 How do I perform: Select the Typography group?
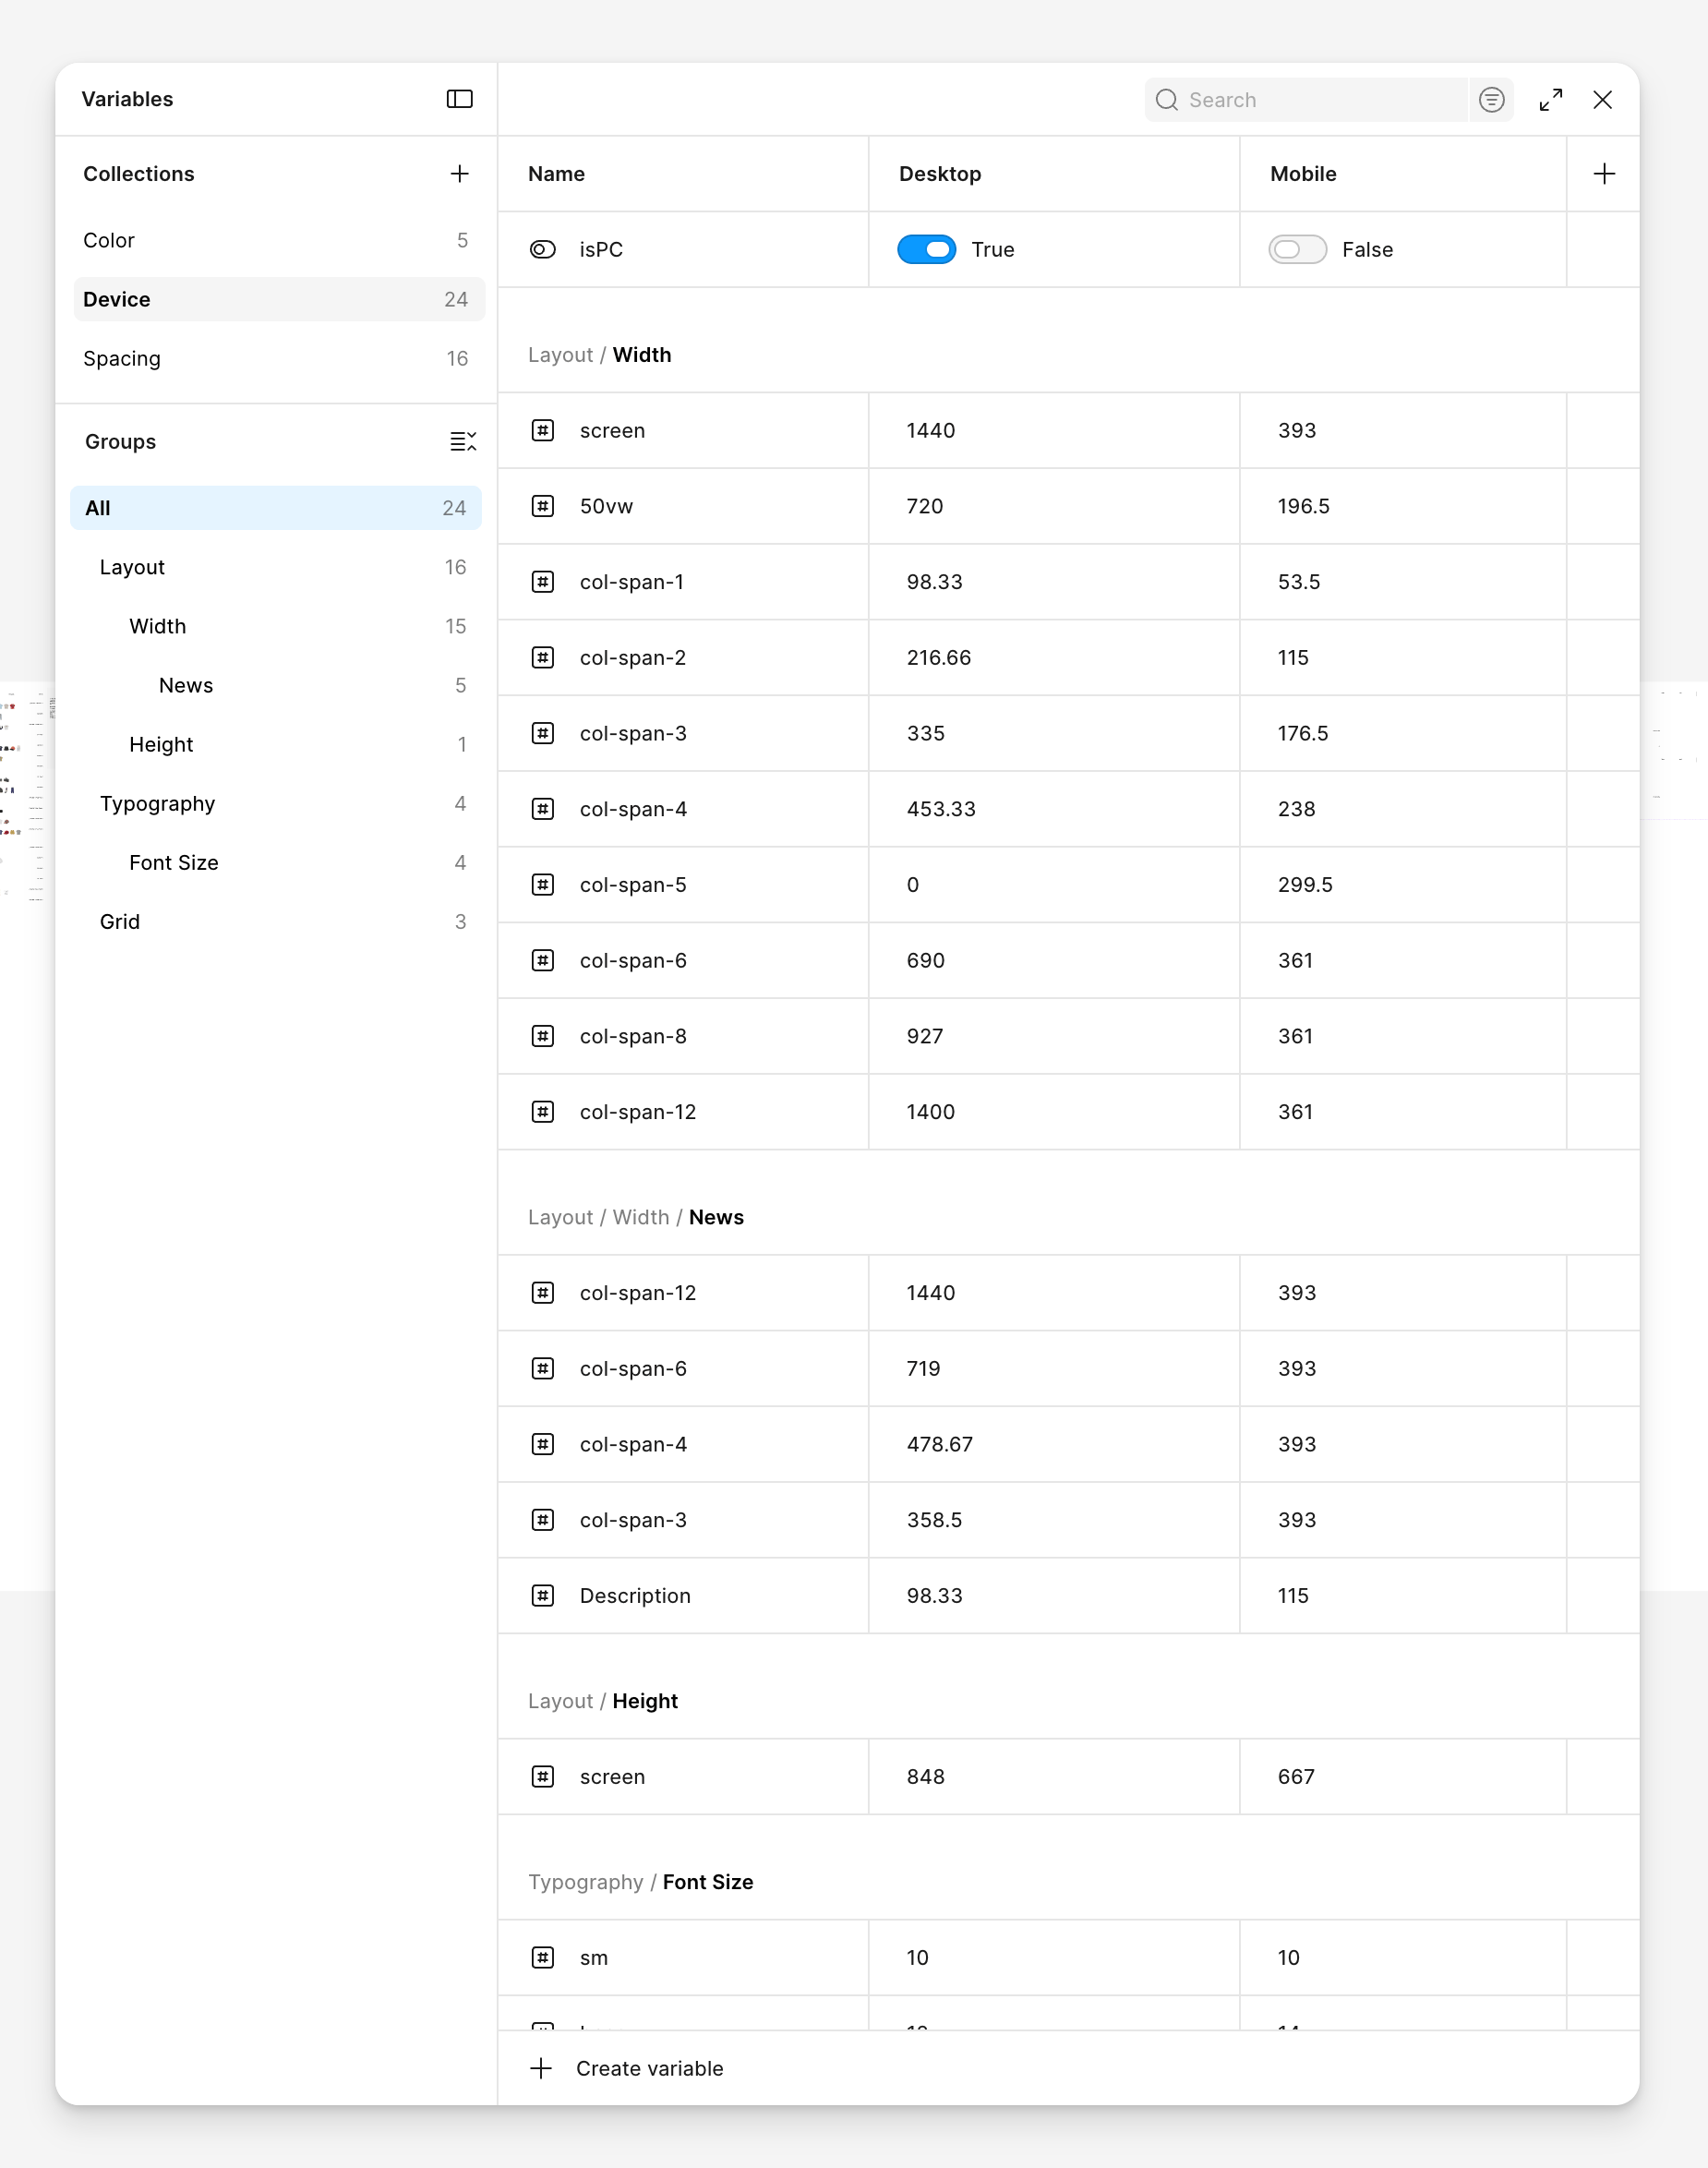[x=276, y=803]
